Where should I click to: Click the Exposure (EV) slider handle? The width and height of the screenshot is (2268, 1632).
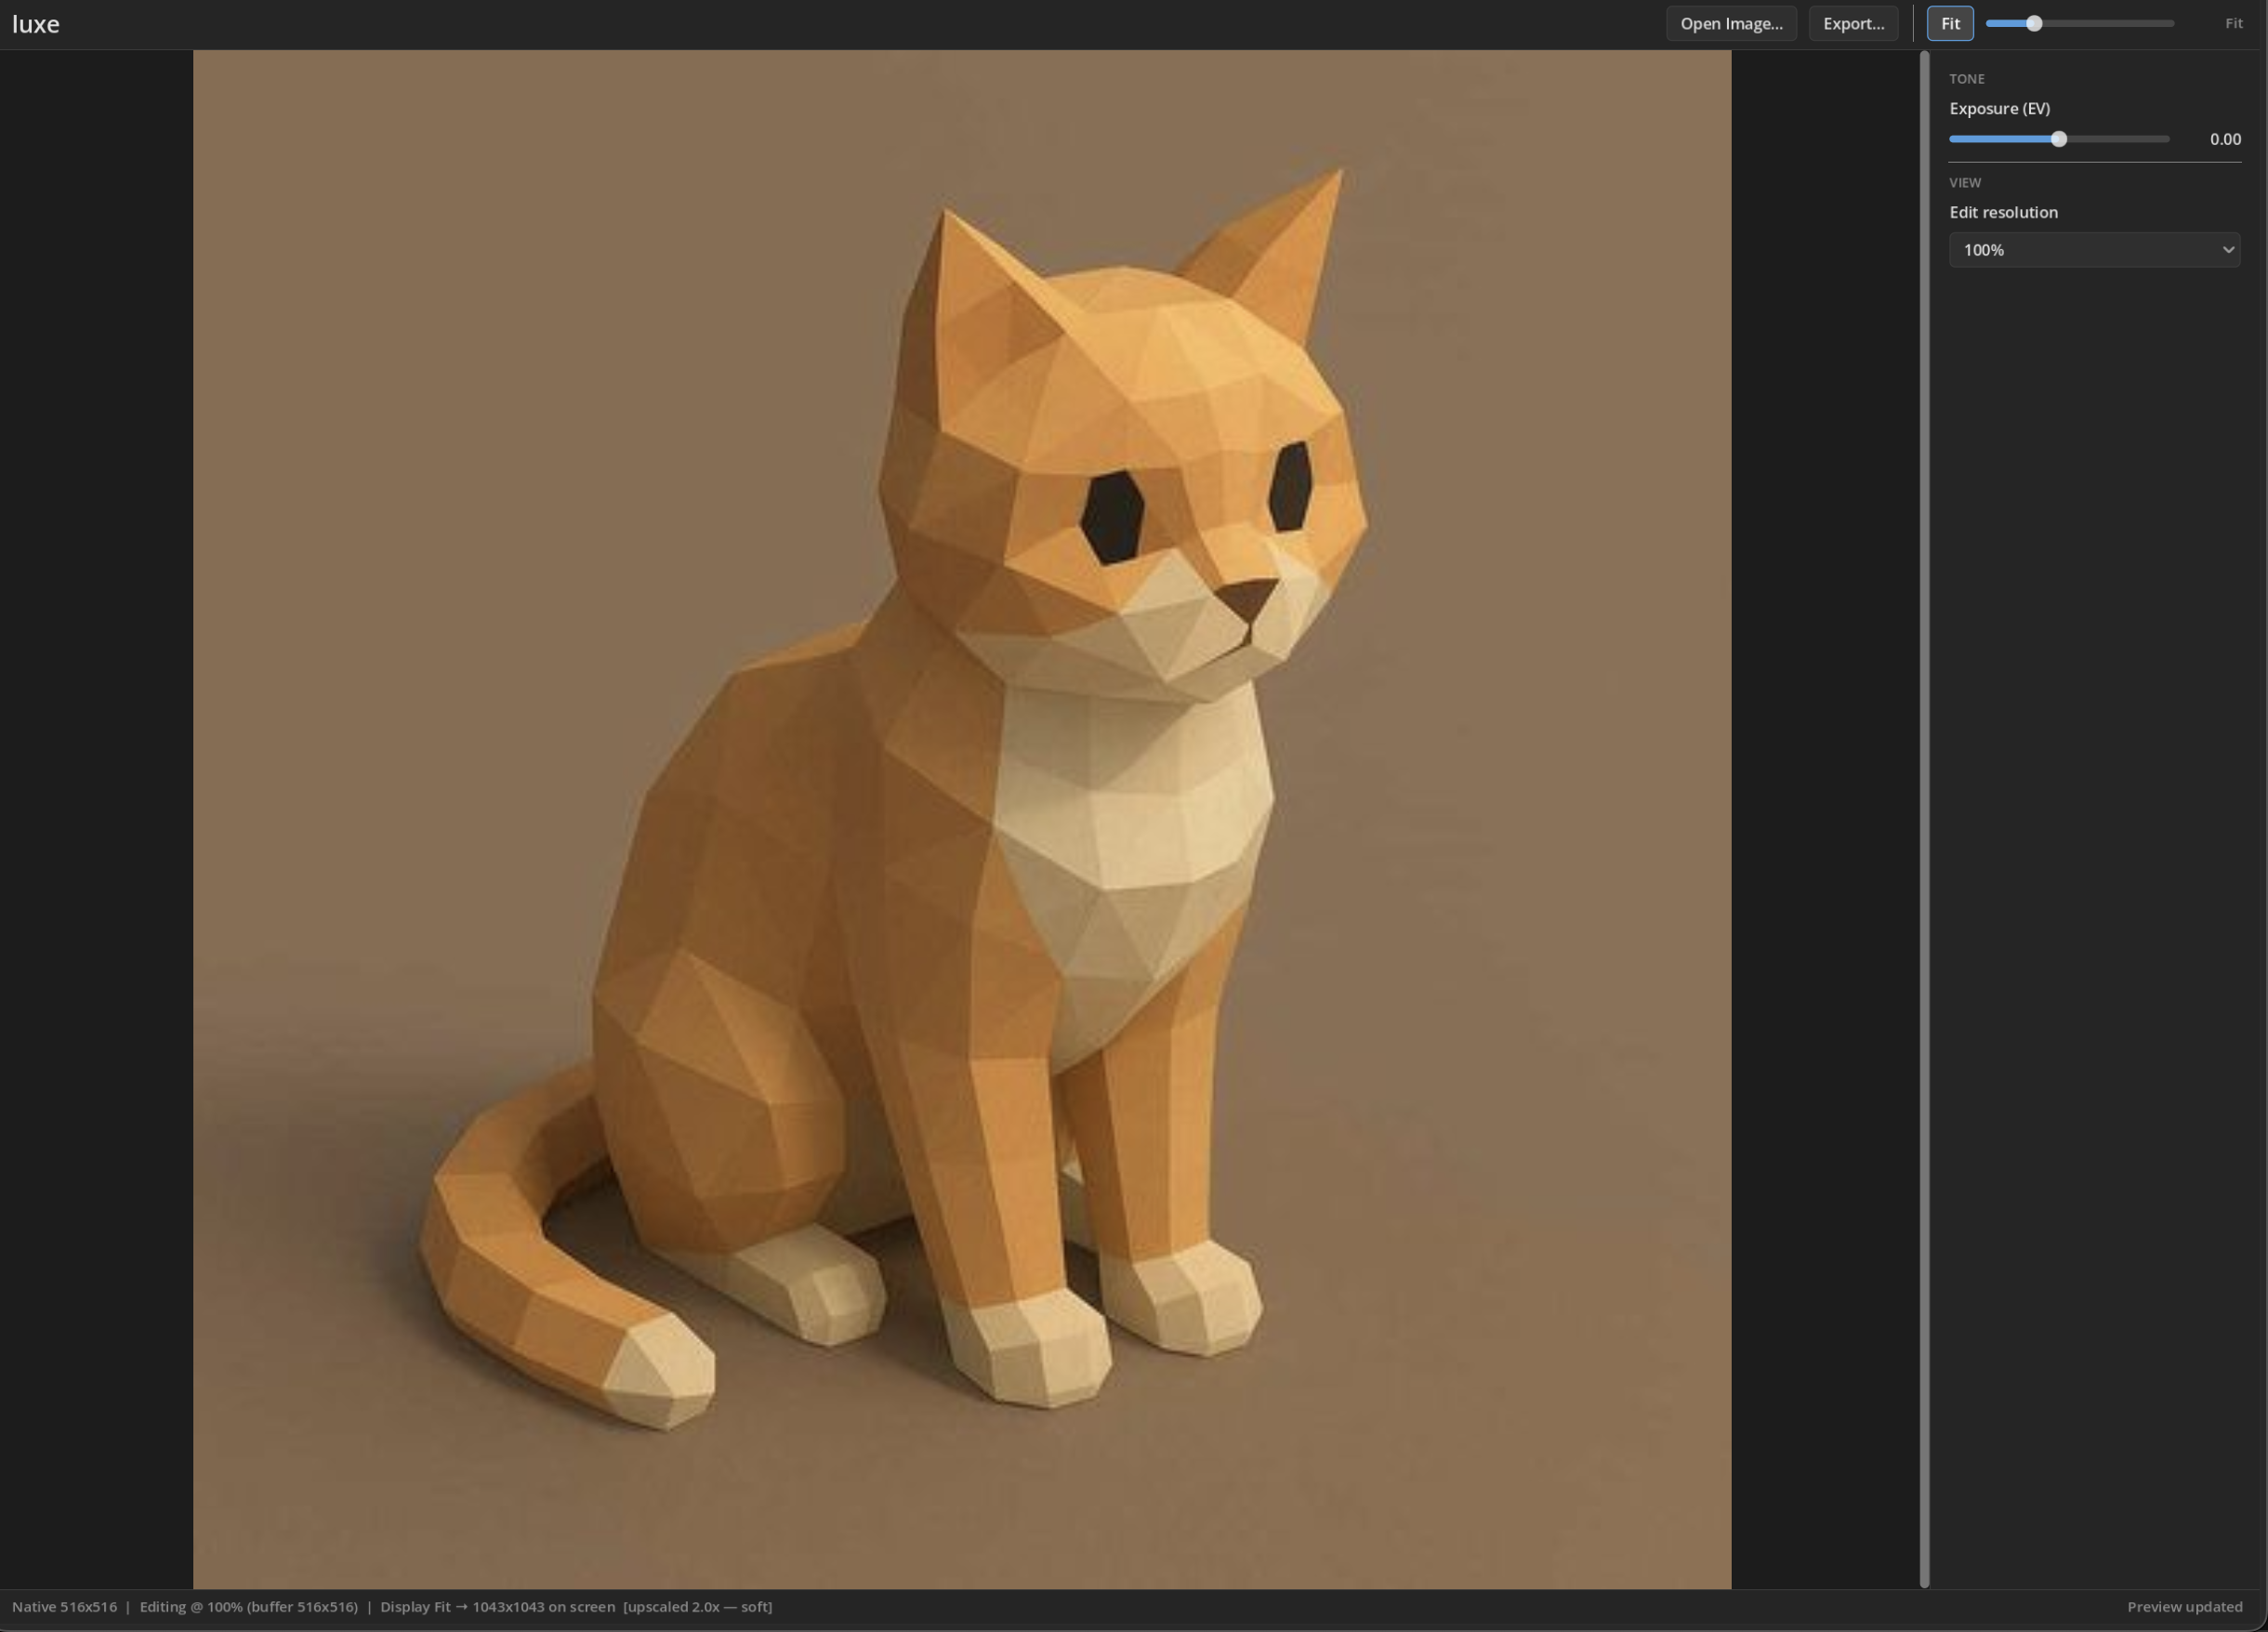click(2058, 139)
